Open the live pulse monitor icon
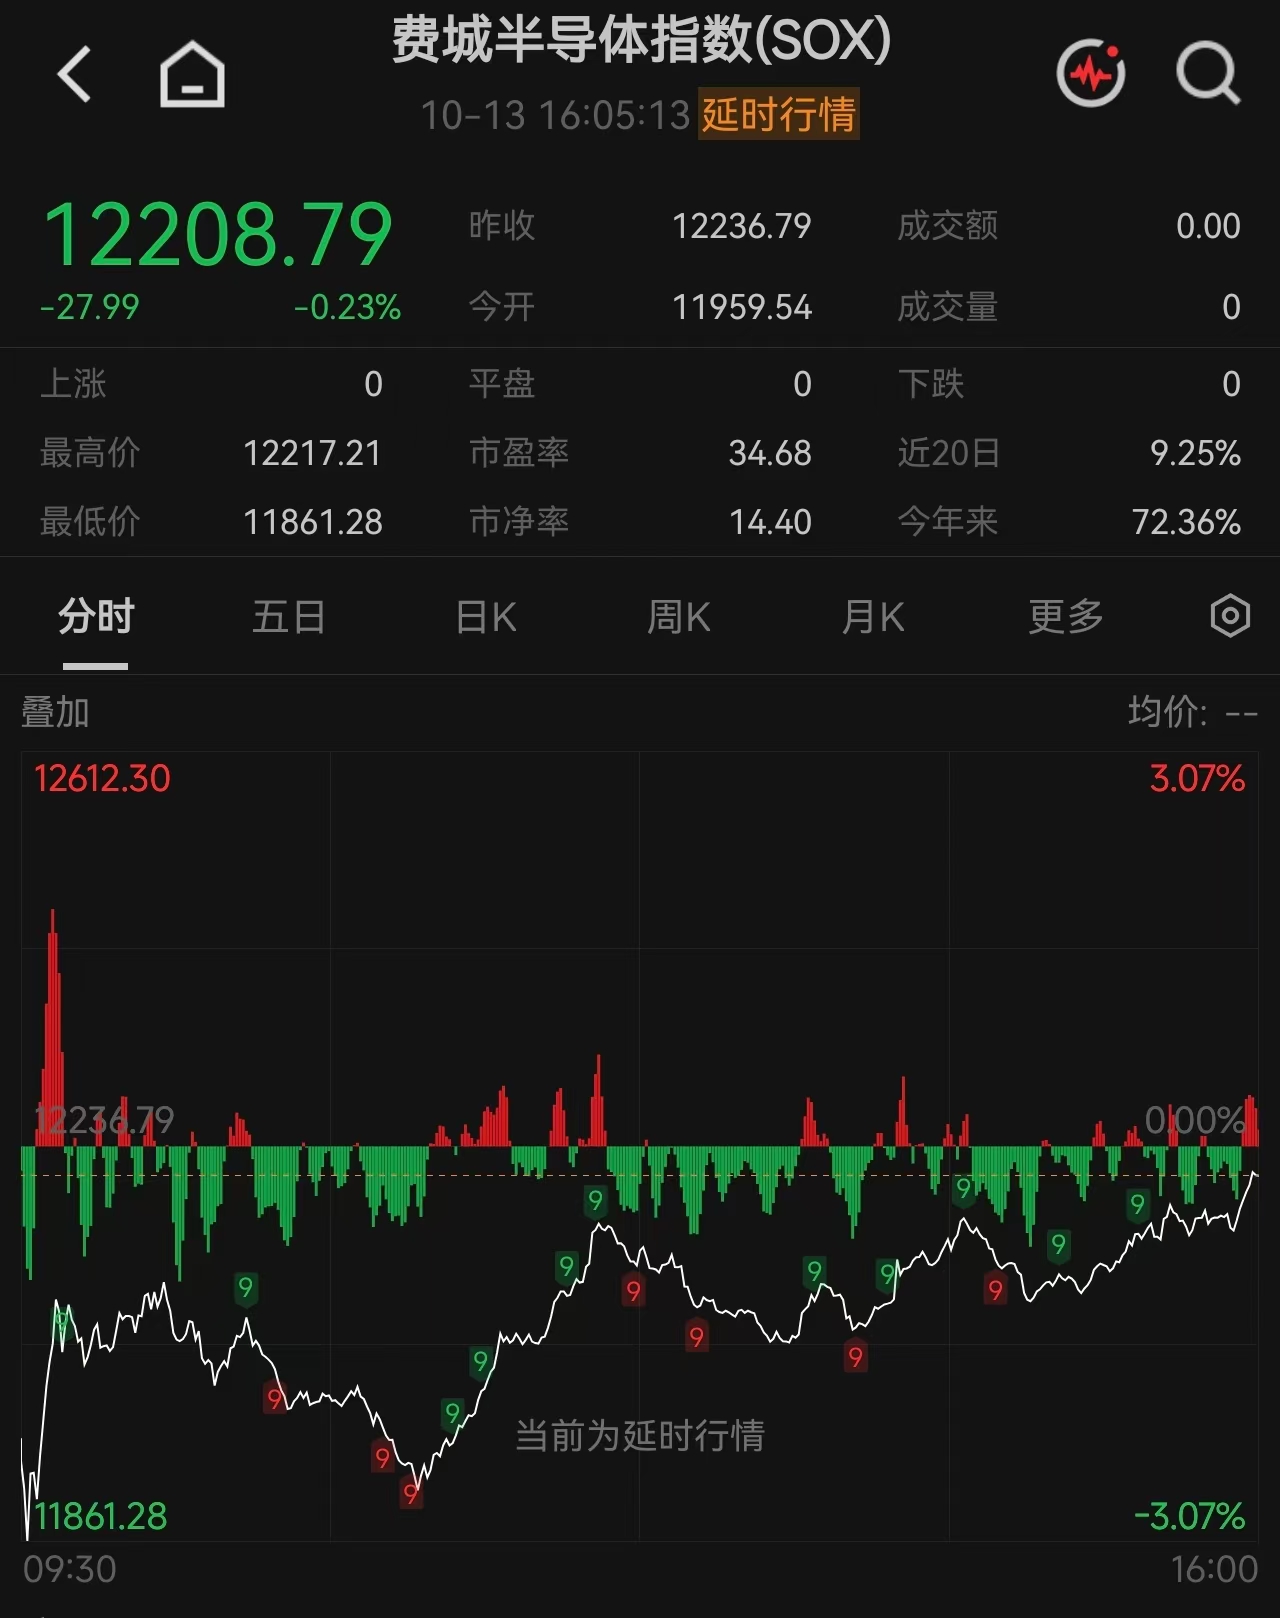1280x1618 pixels. (1091, 72)
